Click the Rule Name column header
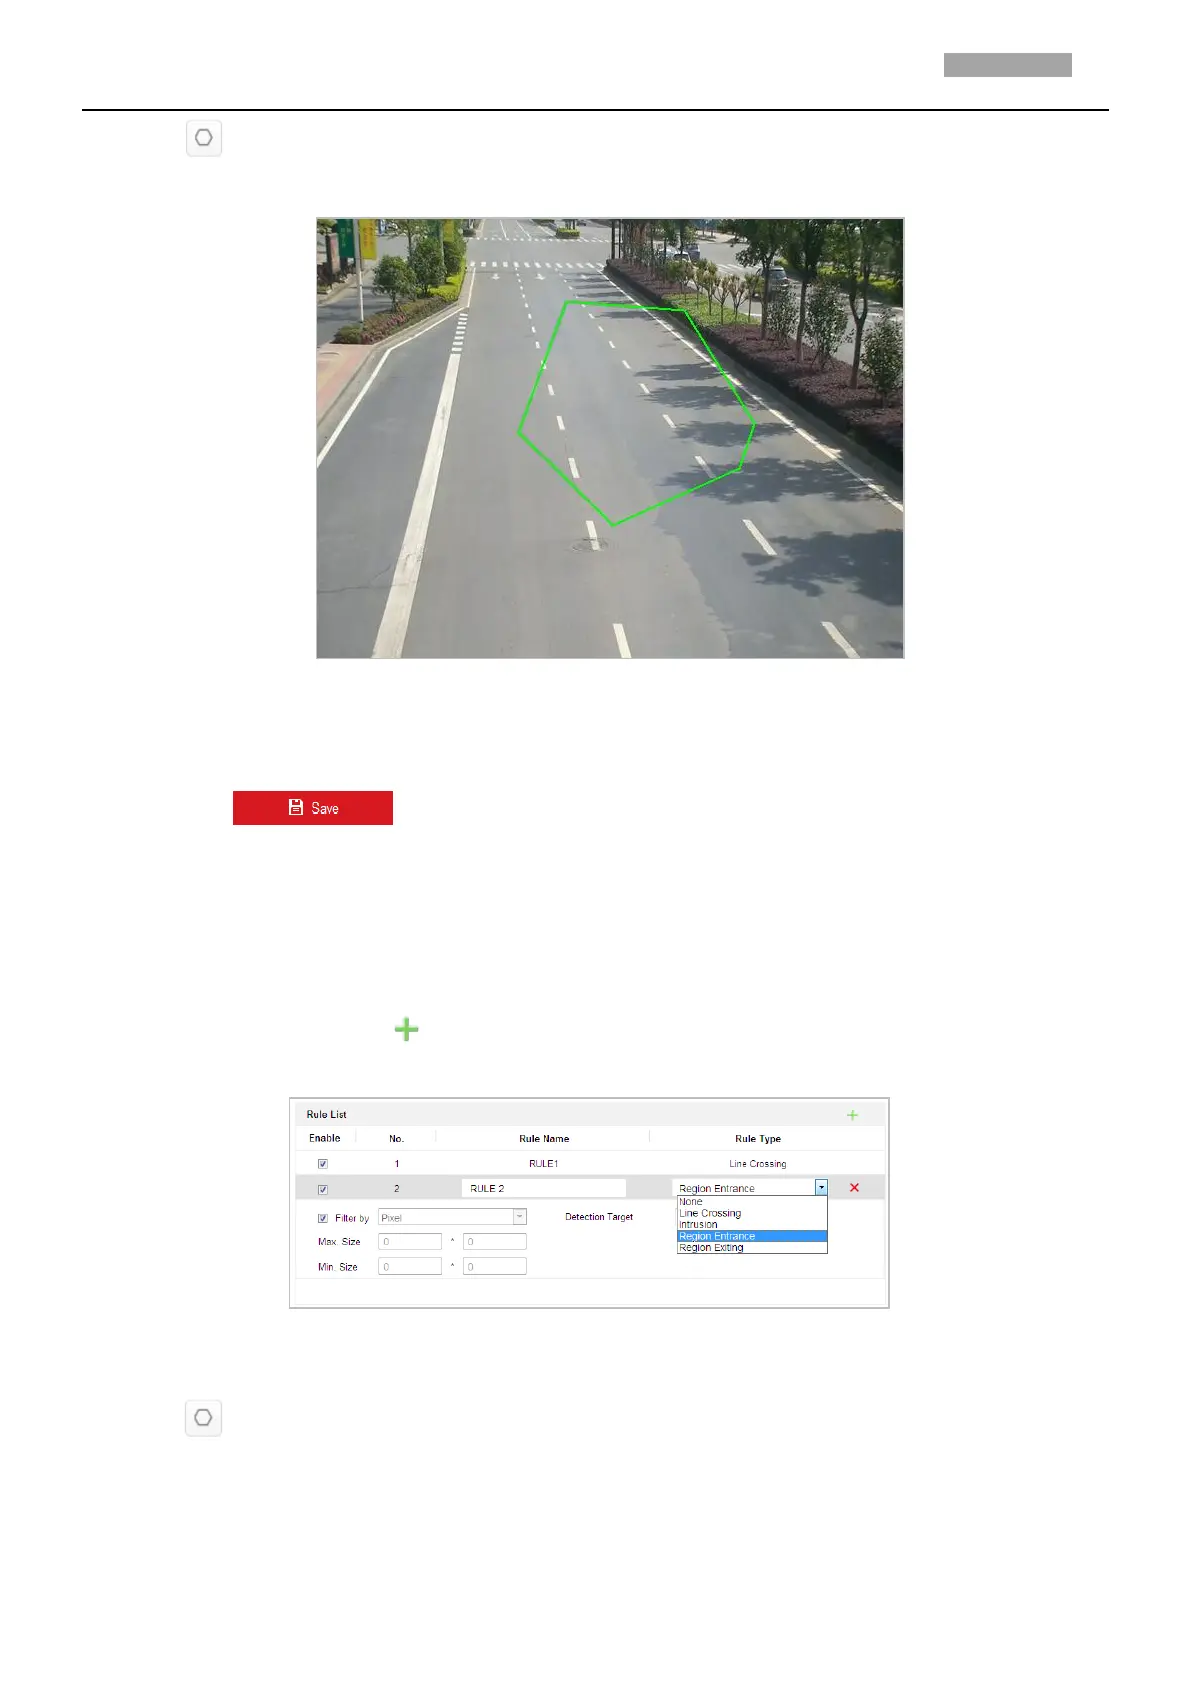The width and height of the screenshot is (1191, 1684). (544, 1139)
